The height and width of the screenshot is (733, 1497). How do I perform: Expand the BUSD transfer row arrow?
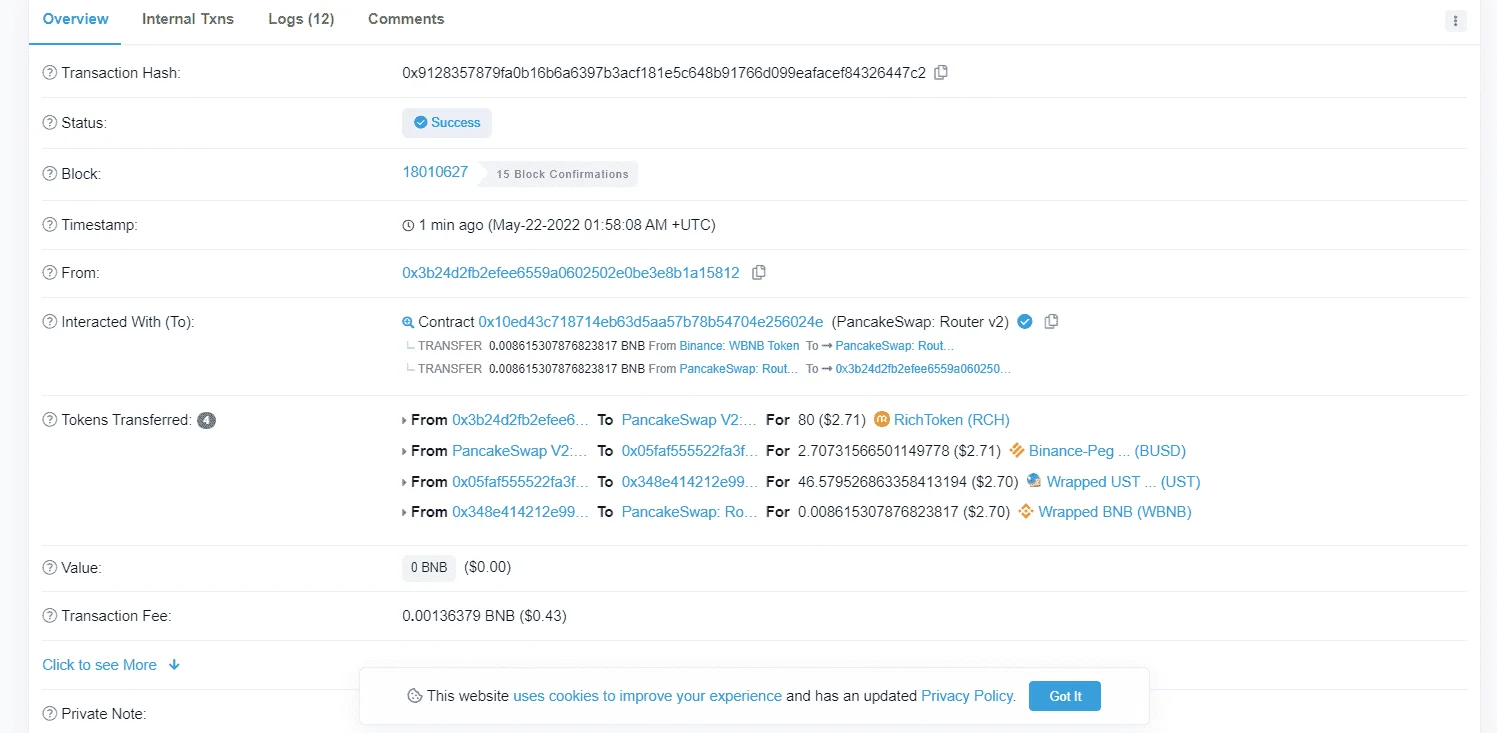[404, 452]
